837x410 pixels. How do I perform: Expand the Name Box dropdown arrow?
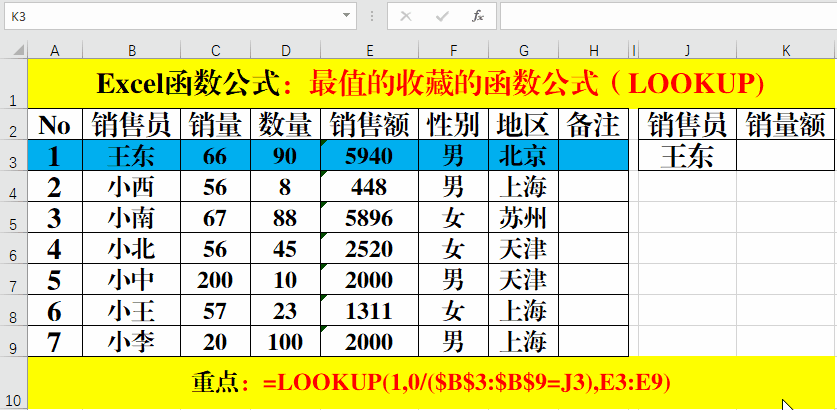(x=347, y=16)
